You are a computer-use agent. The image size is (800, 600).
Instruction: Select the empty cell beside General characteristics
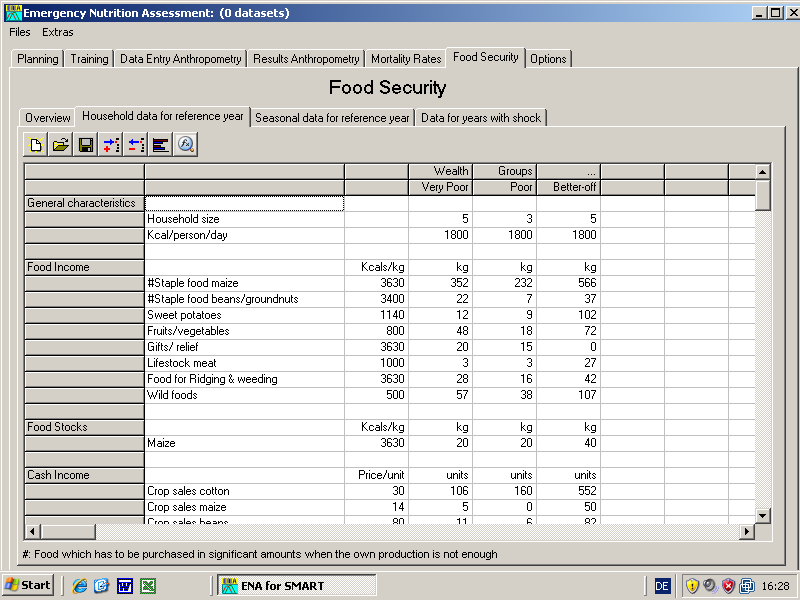click(x=244, y=203)
